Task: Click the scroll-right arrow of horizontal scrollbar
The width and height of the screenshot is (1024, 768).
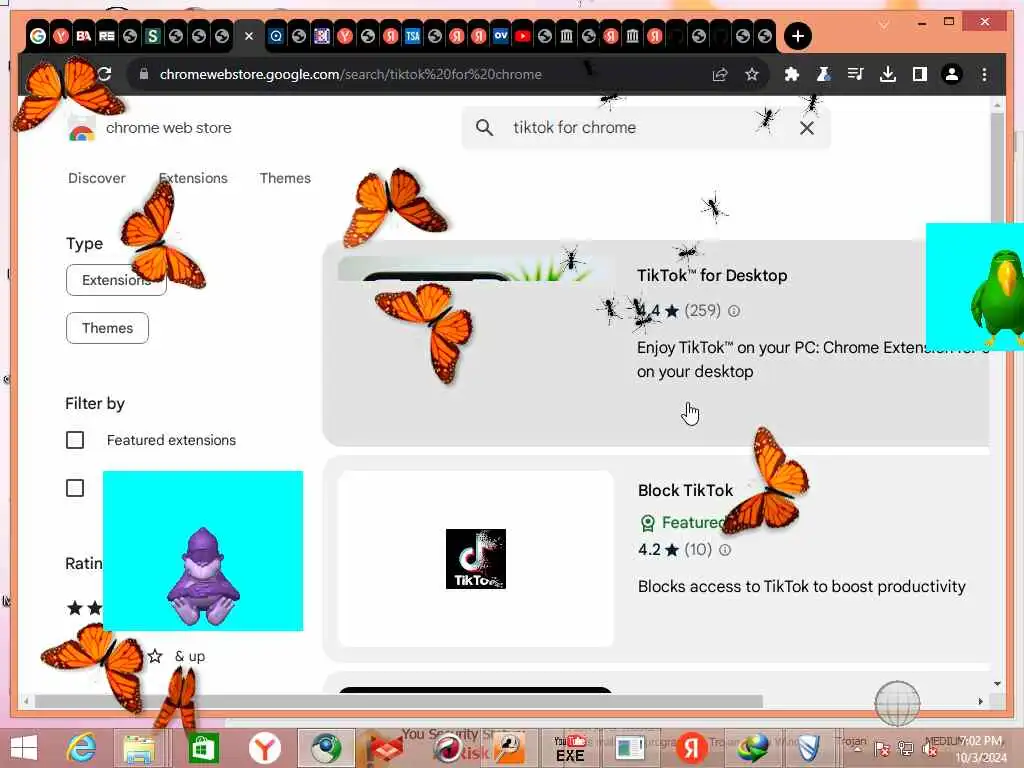Action: click(980, 701)
